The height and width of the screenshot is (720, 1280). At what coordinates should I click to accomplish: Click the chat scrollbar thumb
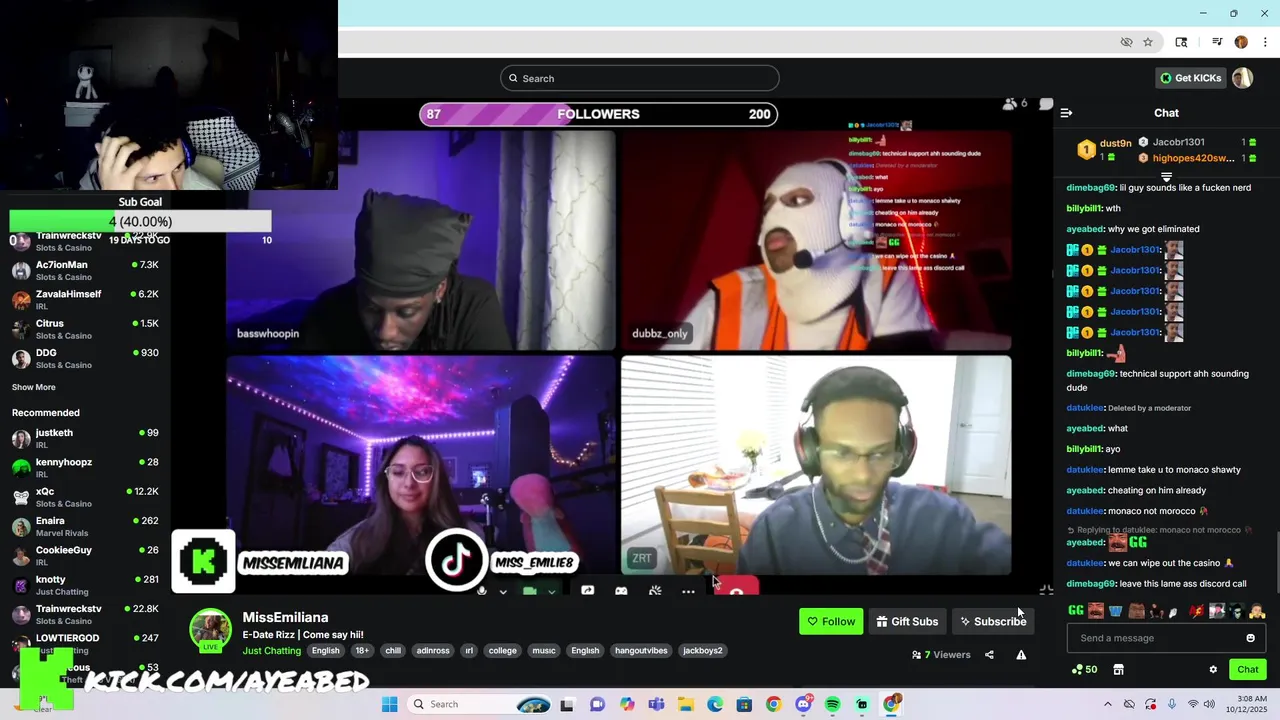(1276, 563)
